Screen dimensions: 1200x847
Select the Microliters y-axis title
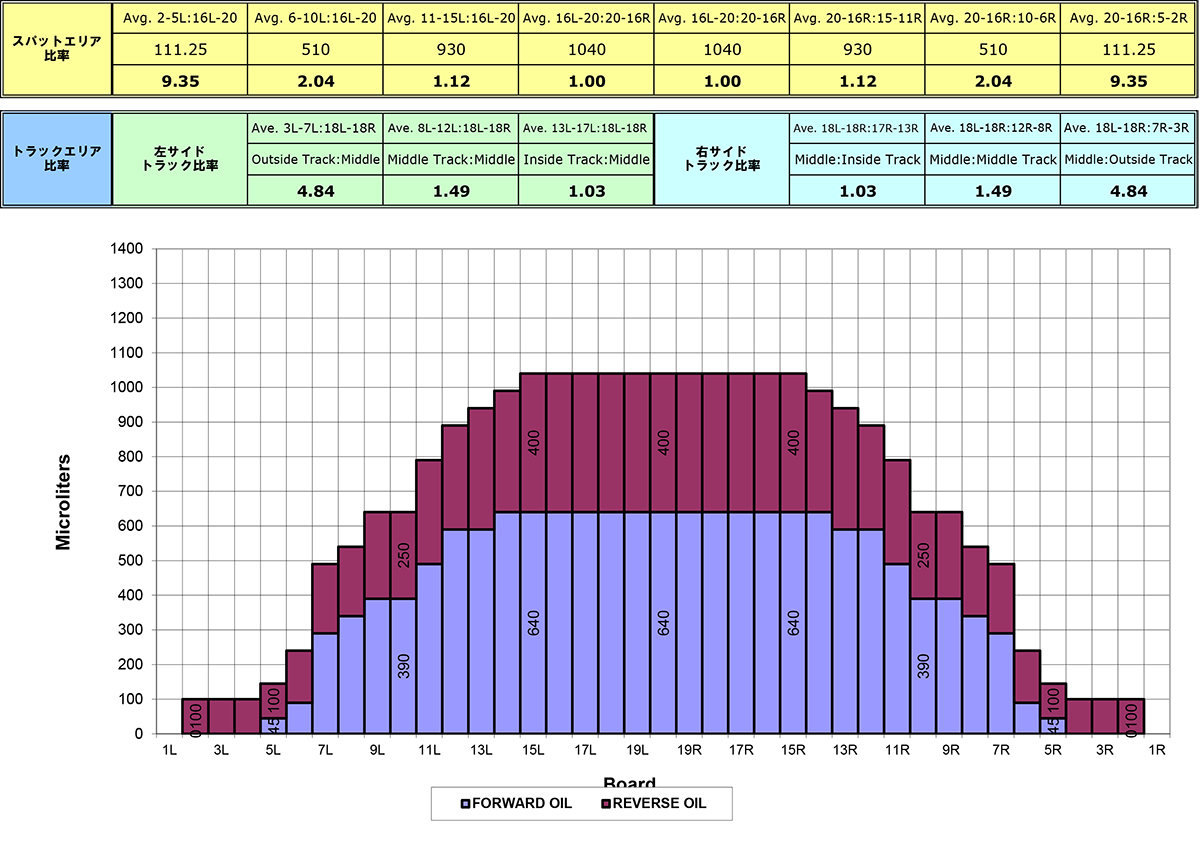[x=64, y=500]
